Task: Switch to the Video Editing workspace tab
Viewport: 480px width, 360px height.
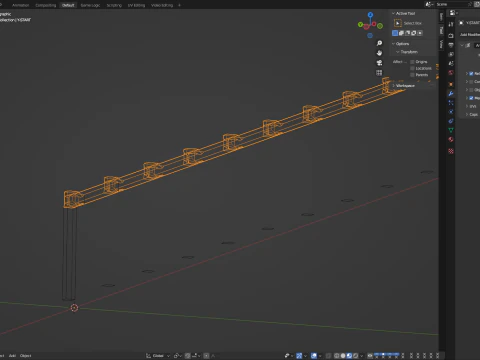Action: [x=162, y=5]
